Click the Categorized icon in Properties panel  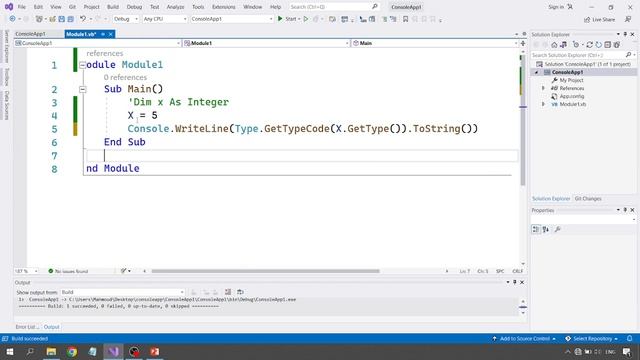click(536, 229)
